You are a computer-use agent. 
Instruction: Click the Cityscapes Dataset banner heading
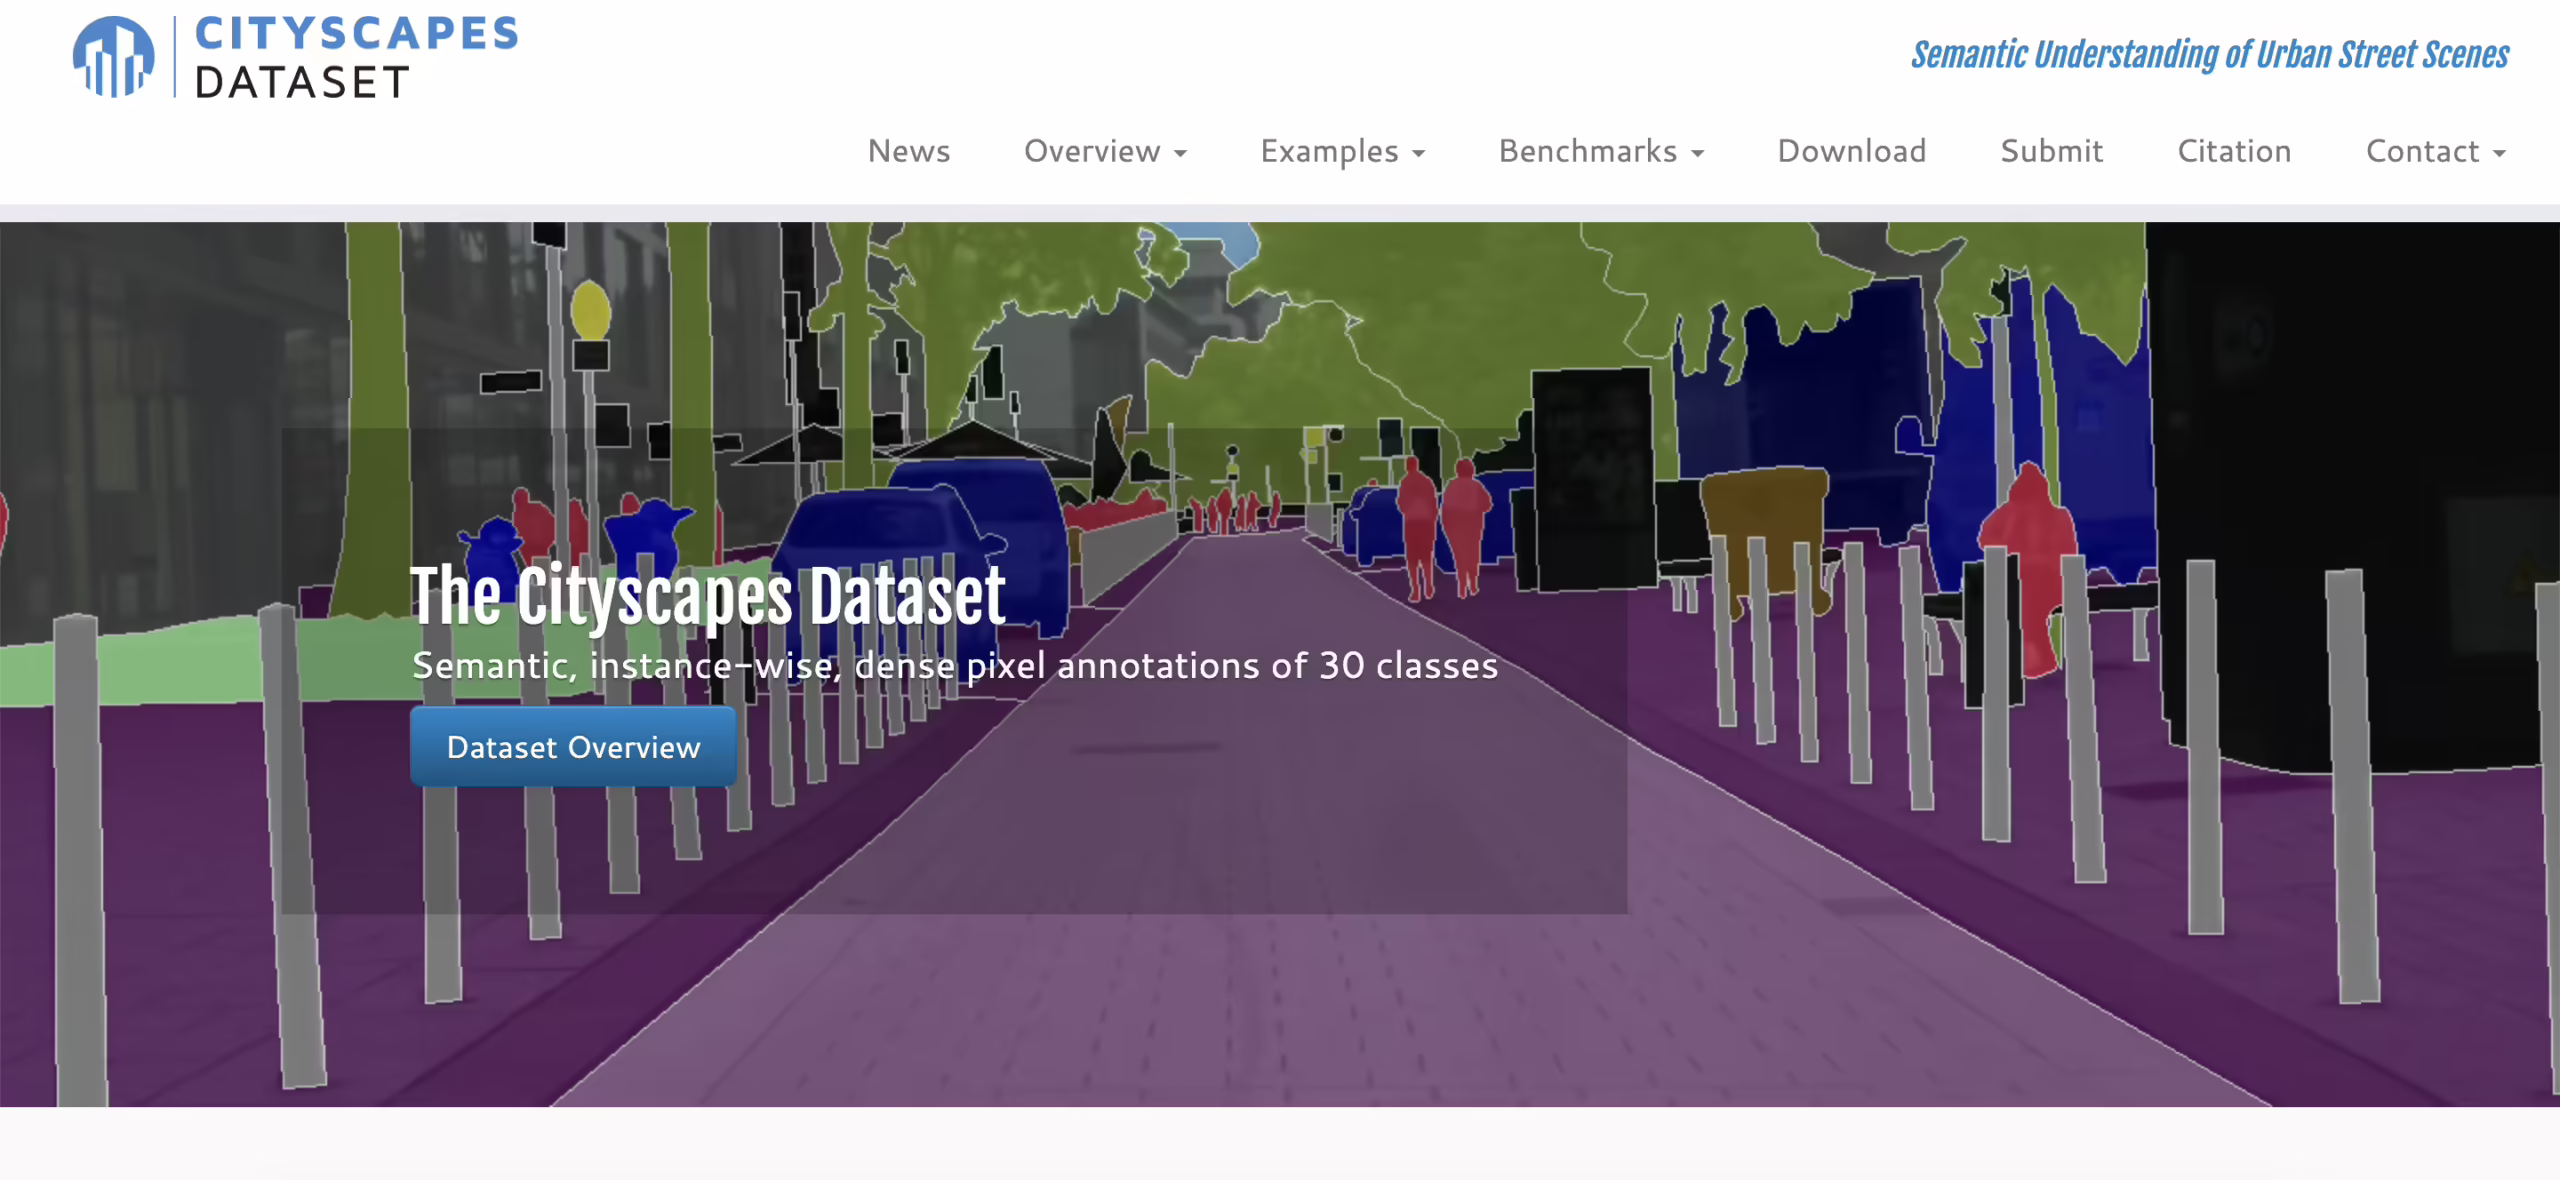tap(707, 597)
